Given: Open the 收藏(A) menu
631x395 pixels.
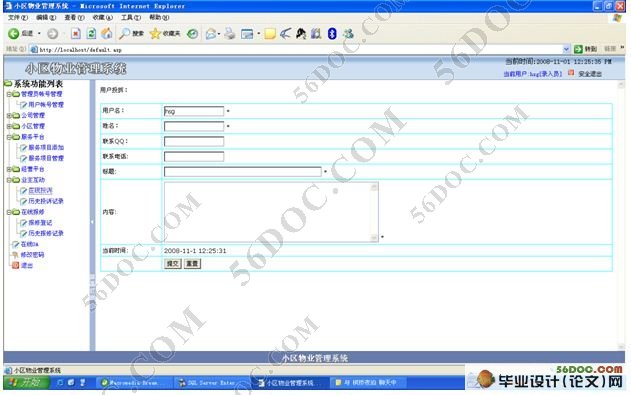Looking at the screenshot, I should click(102, 17).
